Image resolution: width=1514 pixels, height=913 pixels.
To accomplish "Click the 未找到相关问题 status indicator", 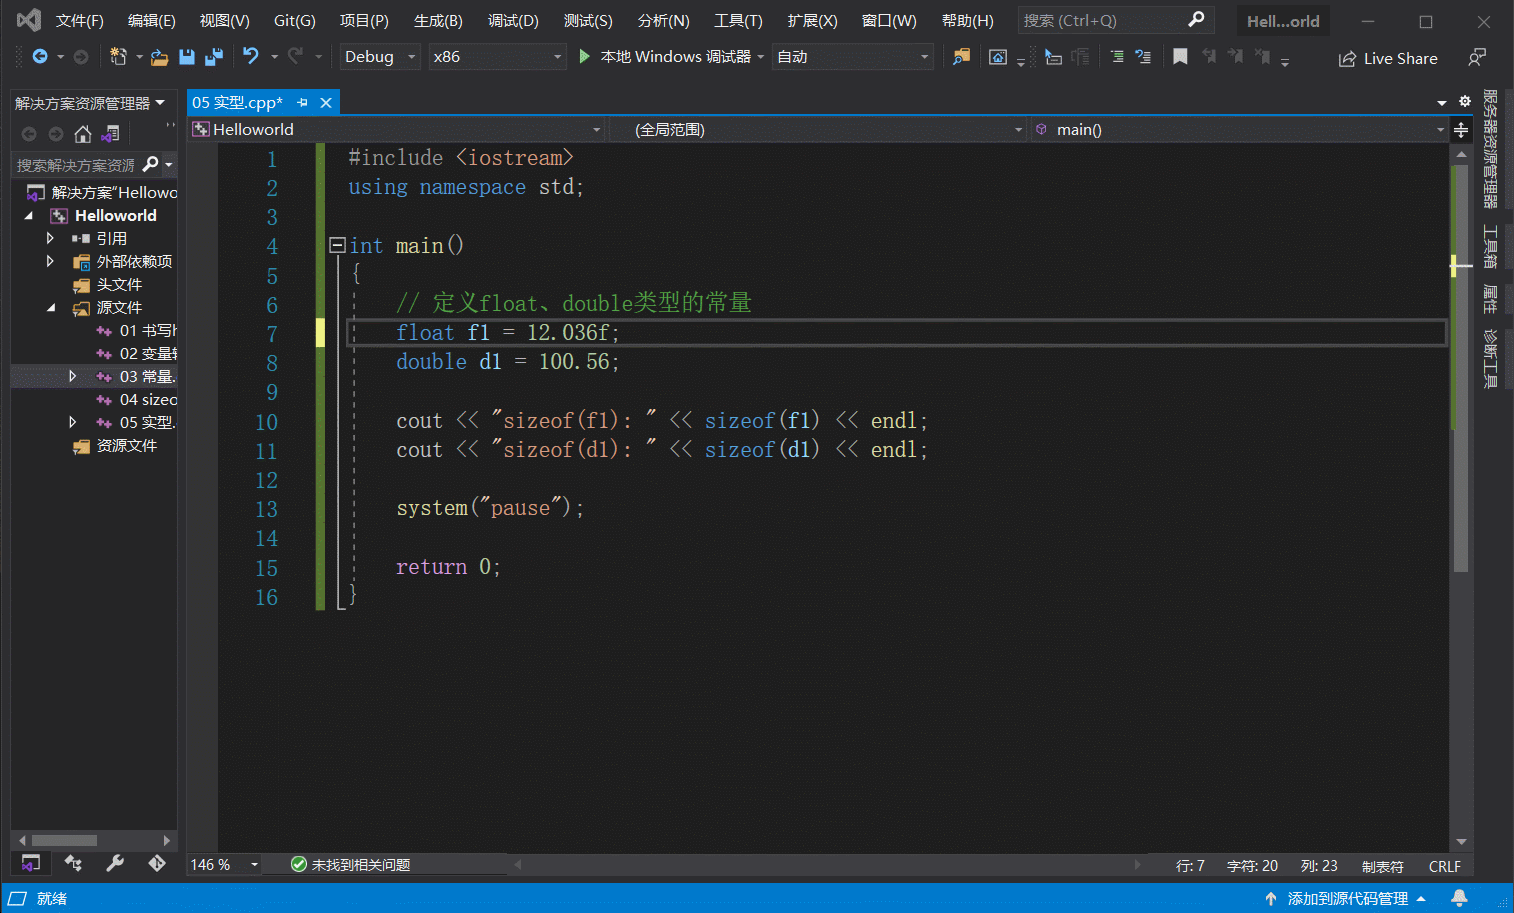I will (350, 865).
